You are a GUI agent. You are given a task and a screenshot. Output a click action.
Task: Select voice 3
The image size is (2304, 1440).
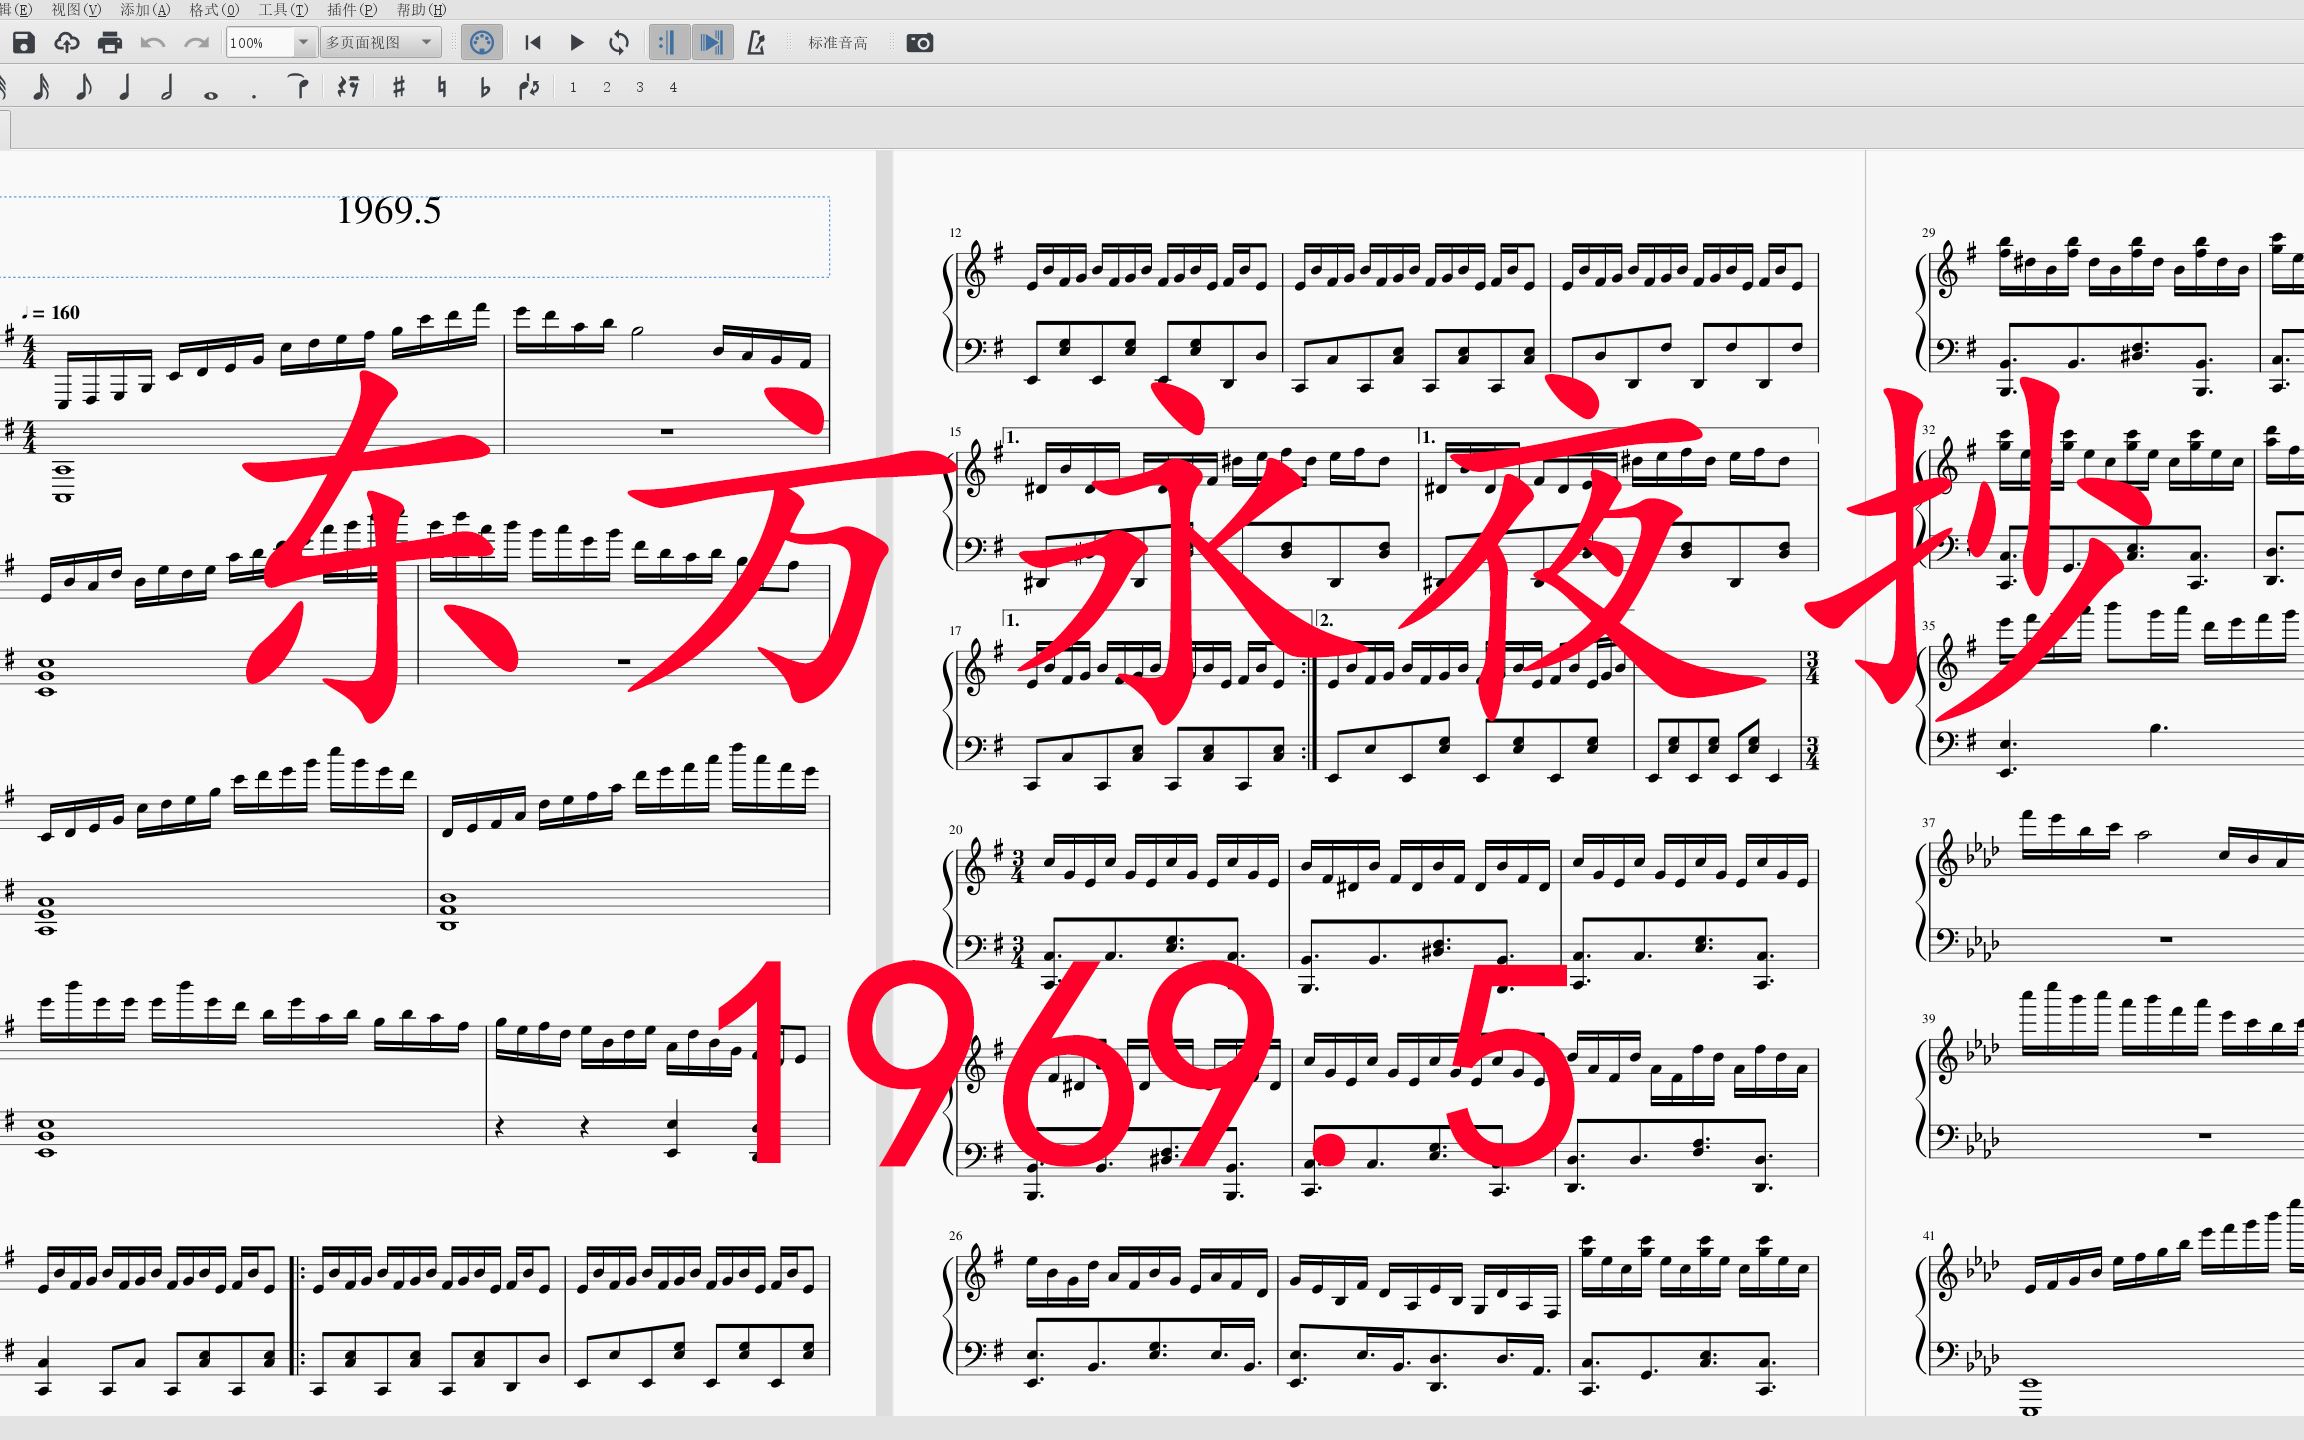[x=640, y=88]
